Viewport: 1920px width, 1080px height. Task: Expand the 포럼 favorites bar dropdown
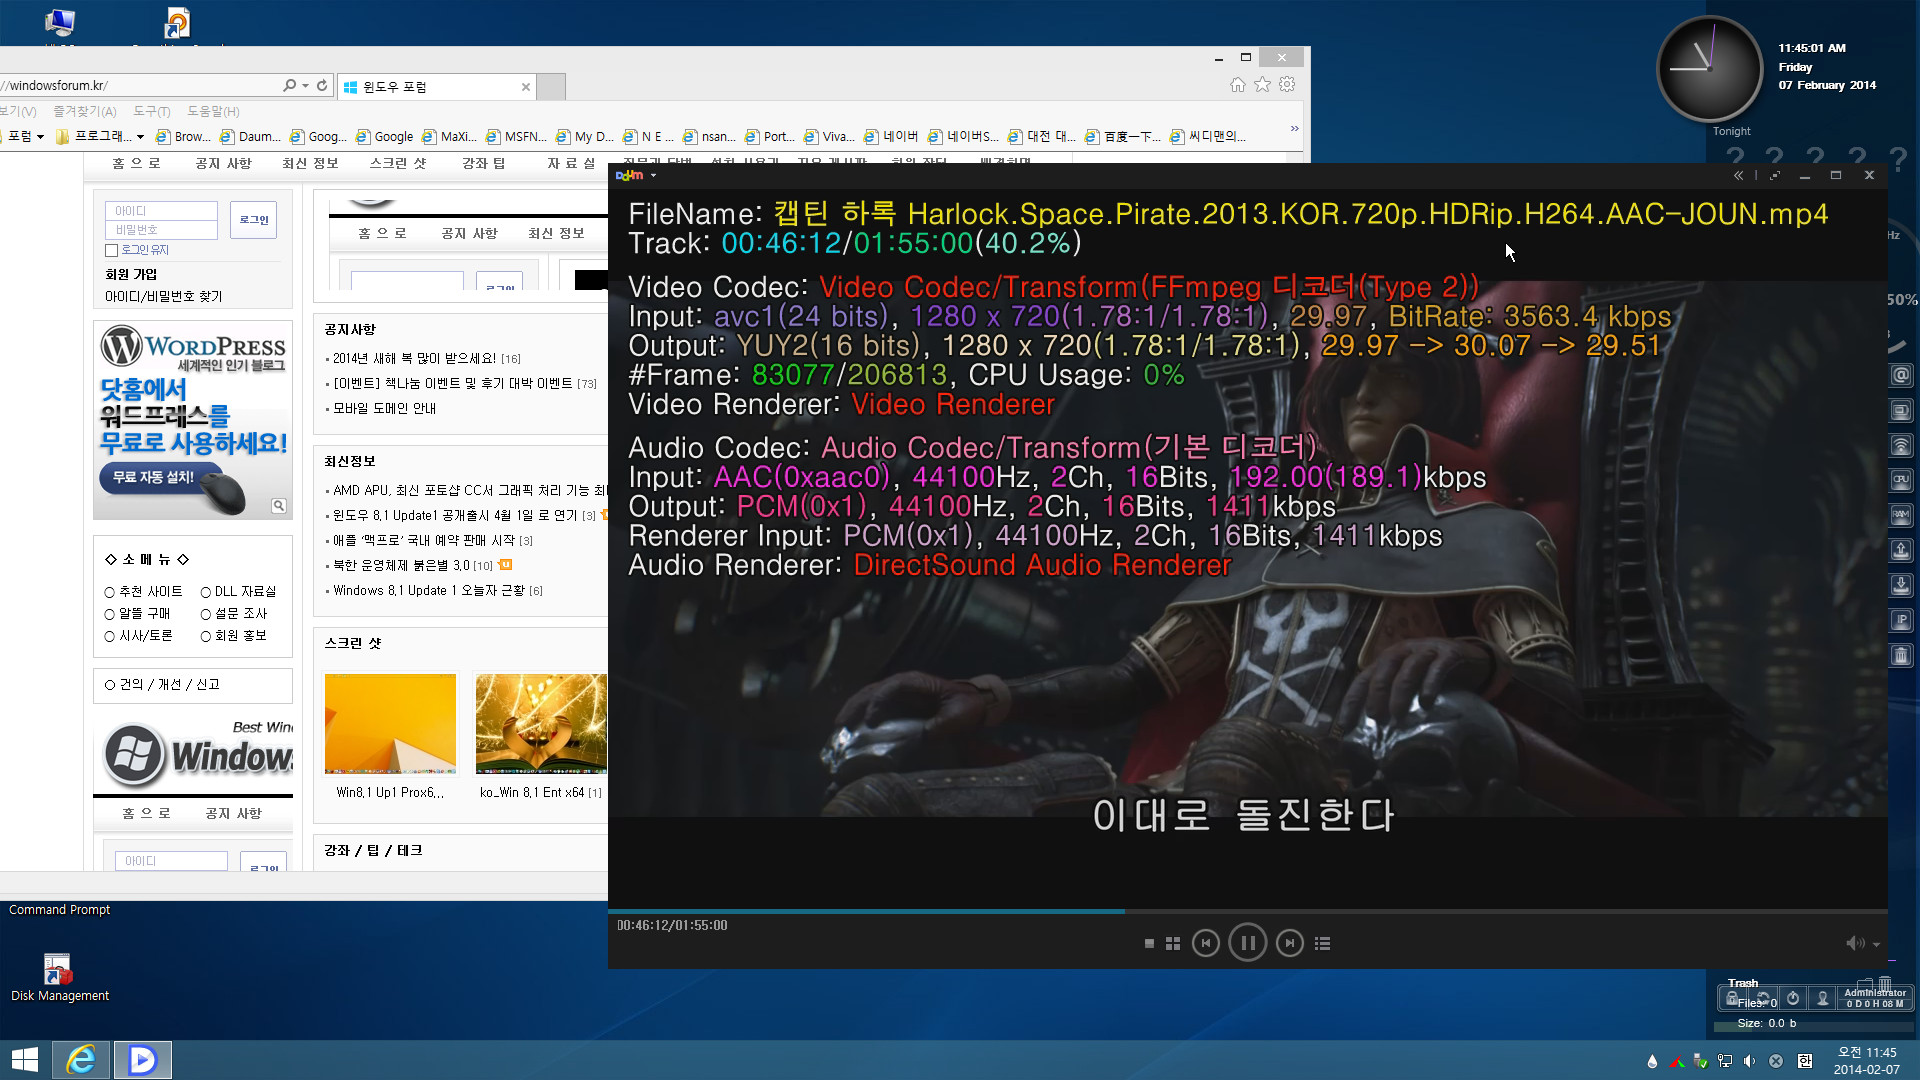tap(41, 137)
